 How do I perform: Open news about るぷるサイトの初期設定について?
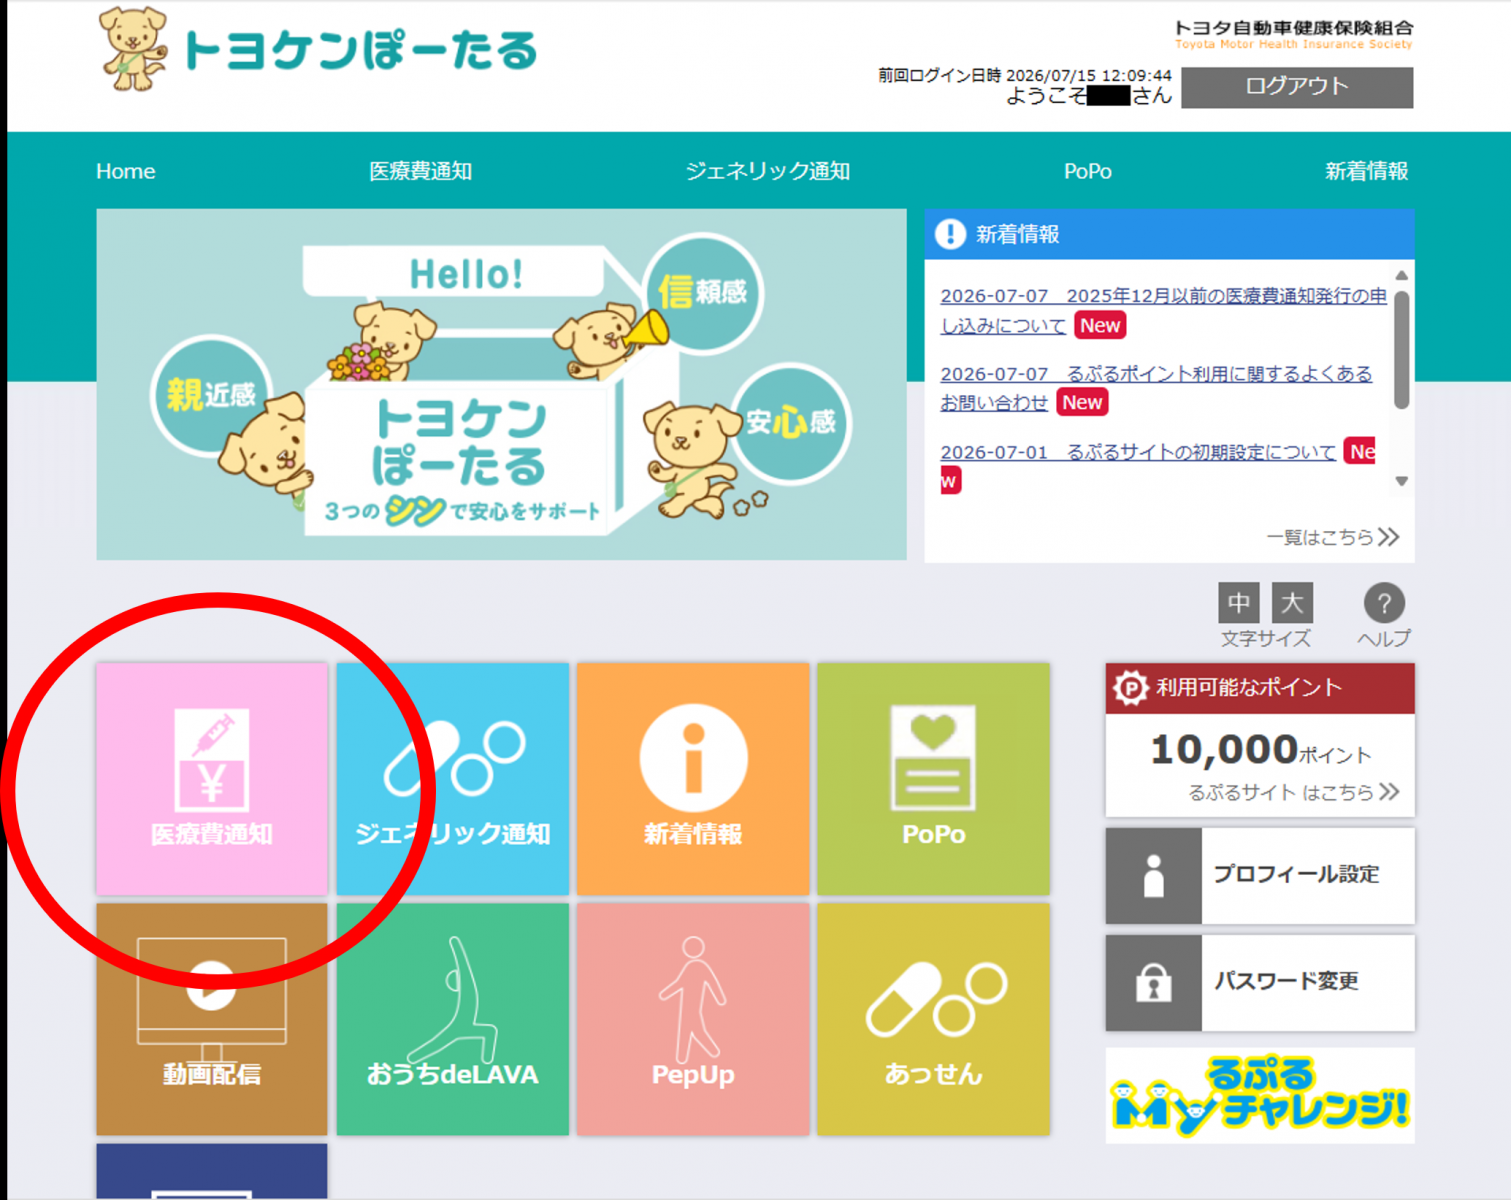pyautogui.click(x=1138, y=452)
